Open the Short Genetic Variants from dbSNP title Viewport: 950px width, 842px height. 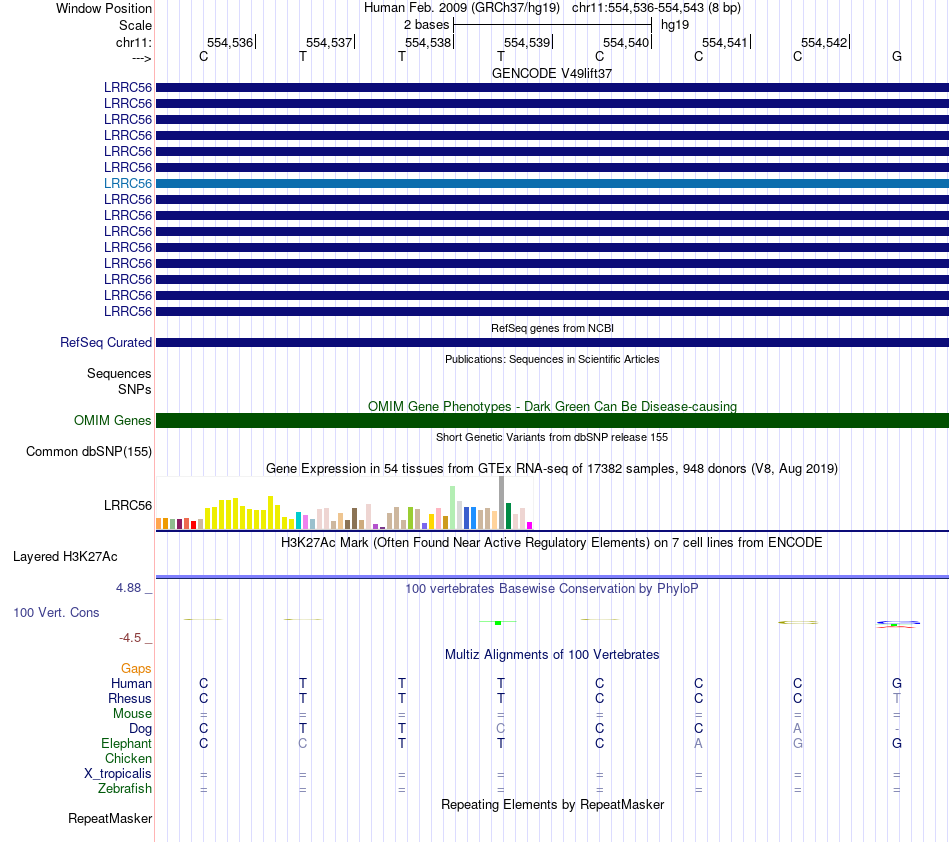coord(552,437)
